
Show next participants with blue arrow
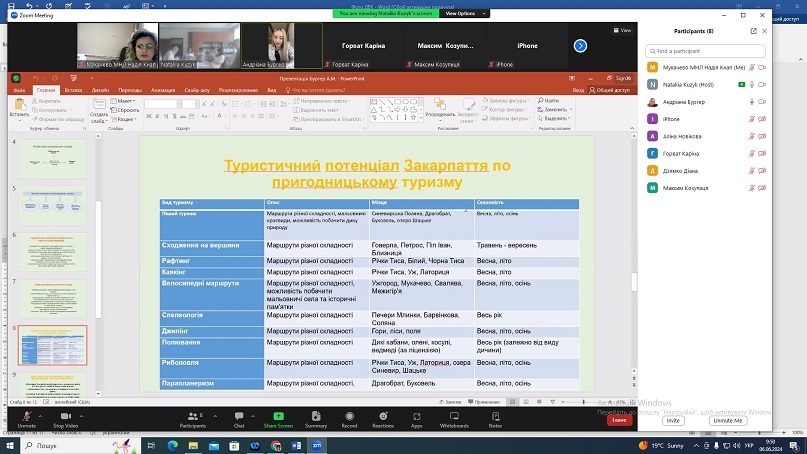click(580, 46)
